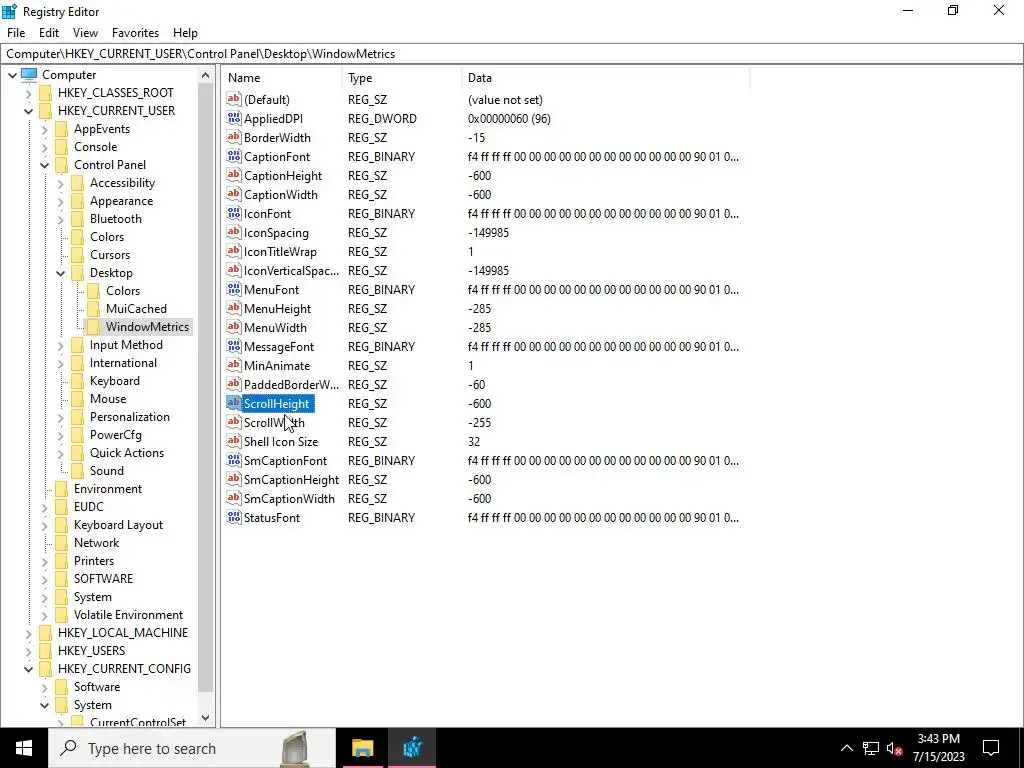Sort values by the Data column header
1024x768 pixels.
click(605, 78)
